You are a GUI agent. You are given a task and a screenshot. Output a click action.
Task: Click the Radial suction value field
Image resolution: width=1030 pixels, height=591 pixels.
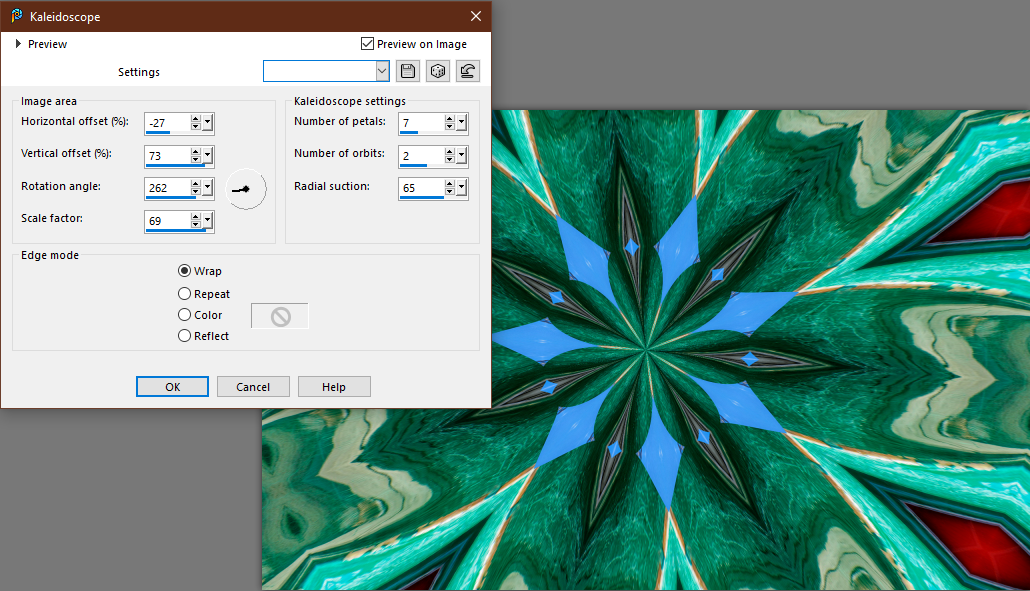click(422, 188)
